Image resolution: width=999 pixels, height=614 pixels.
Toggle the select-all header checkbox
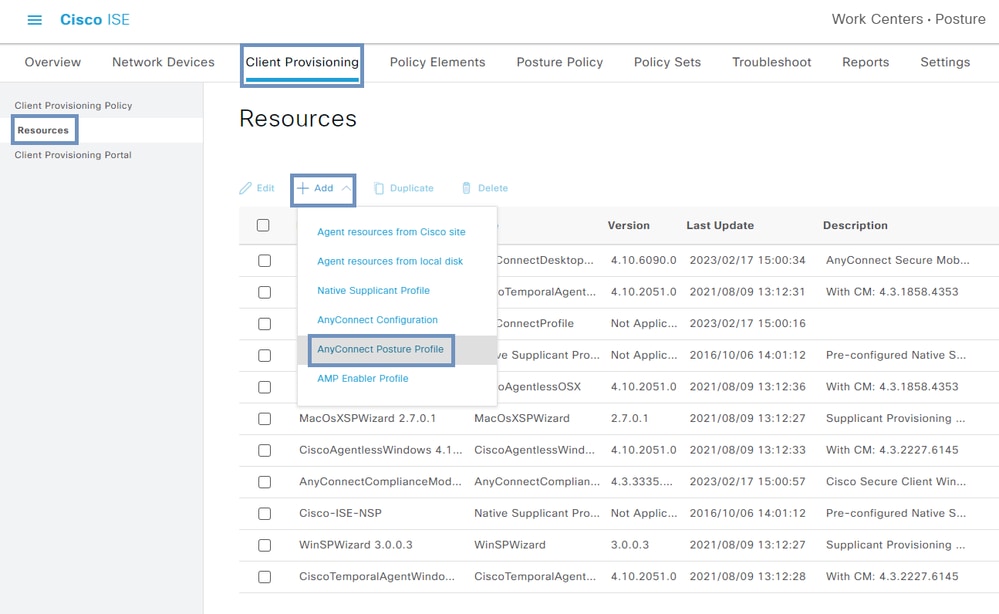tap(263, 225)
